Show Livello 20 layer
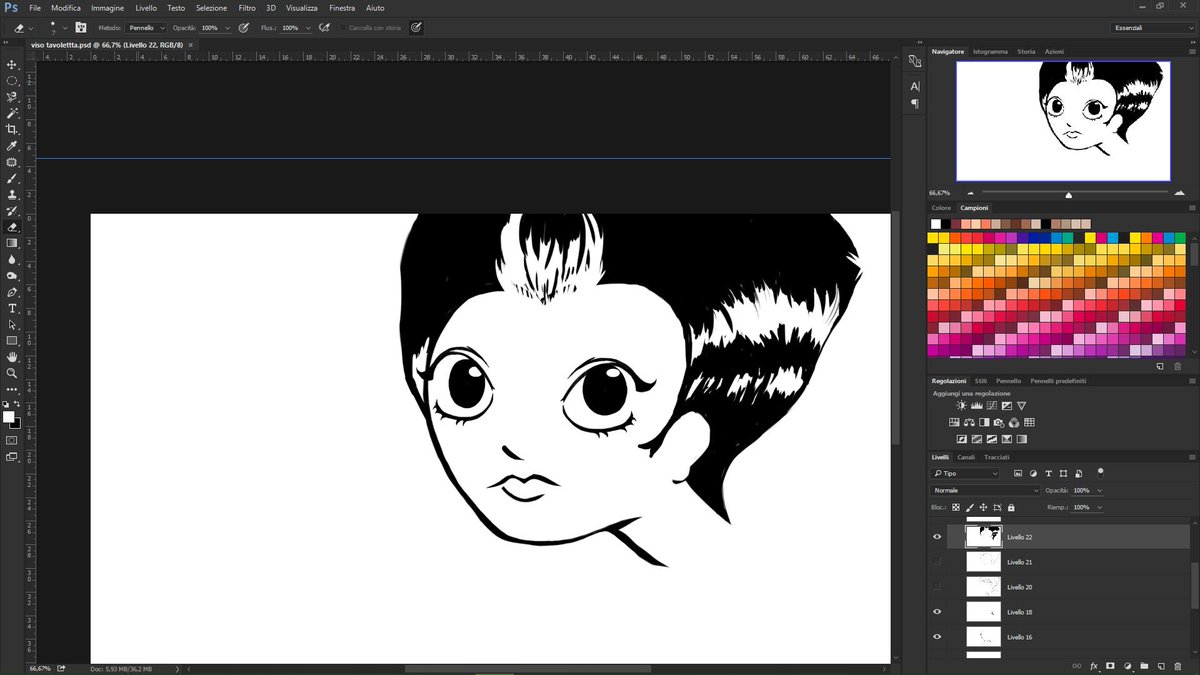This screenshot has height=675, width=1200. tap(937, 587)
